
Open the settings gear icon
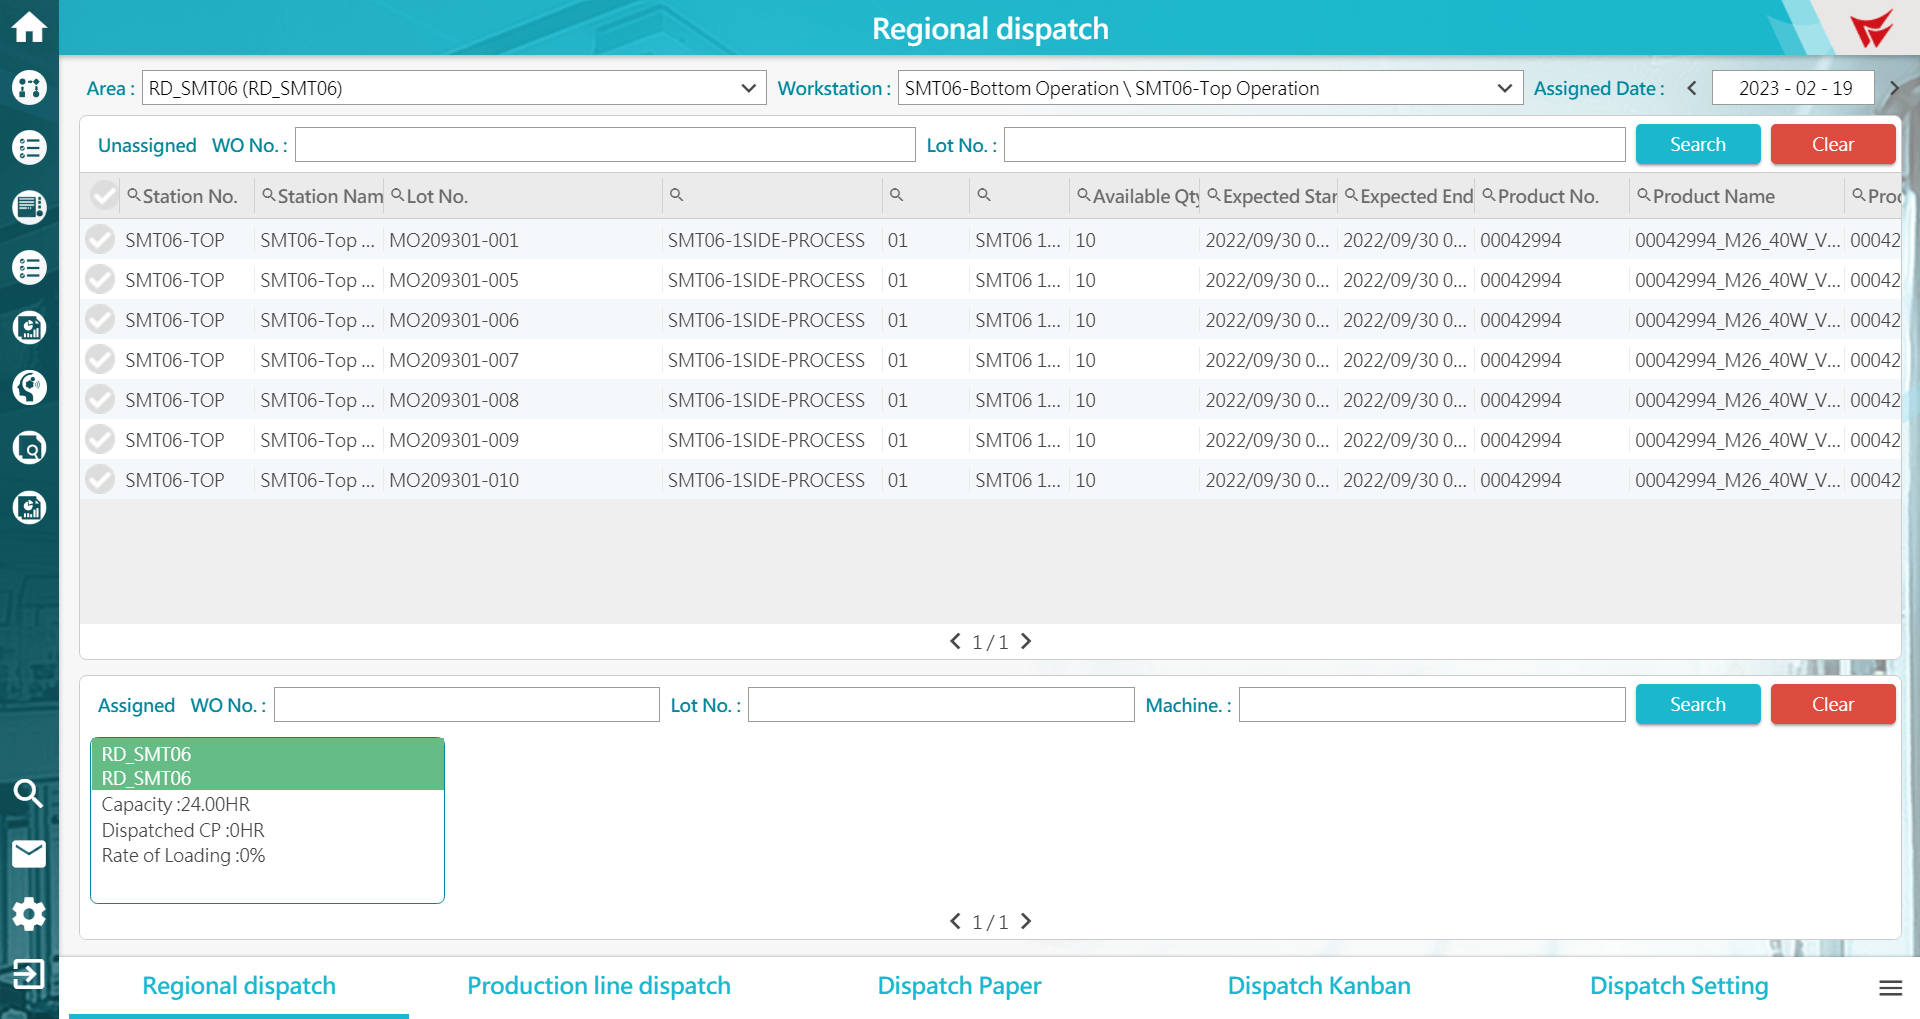[29, 913]
